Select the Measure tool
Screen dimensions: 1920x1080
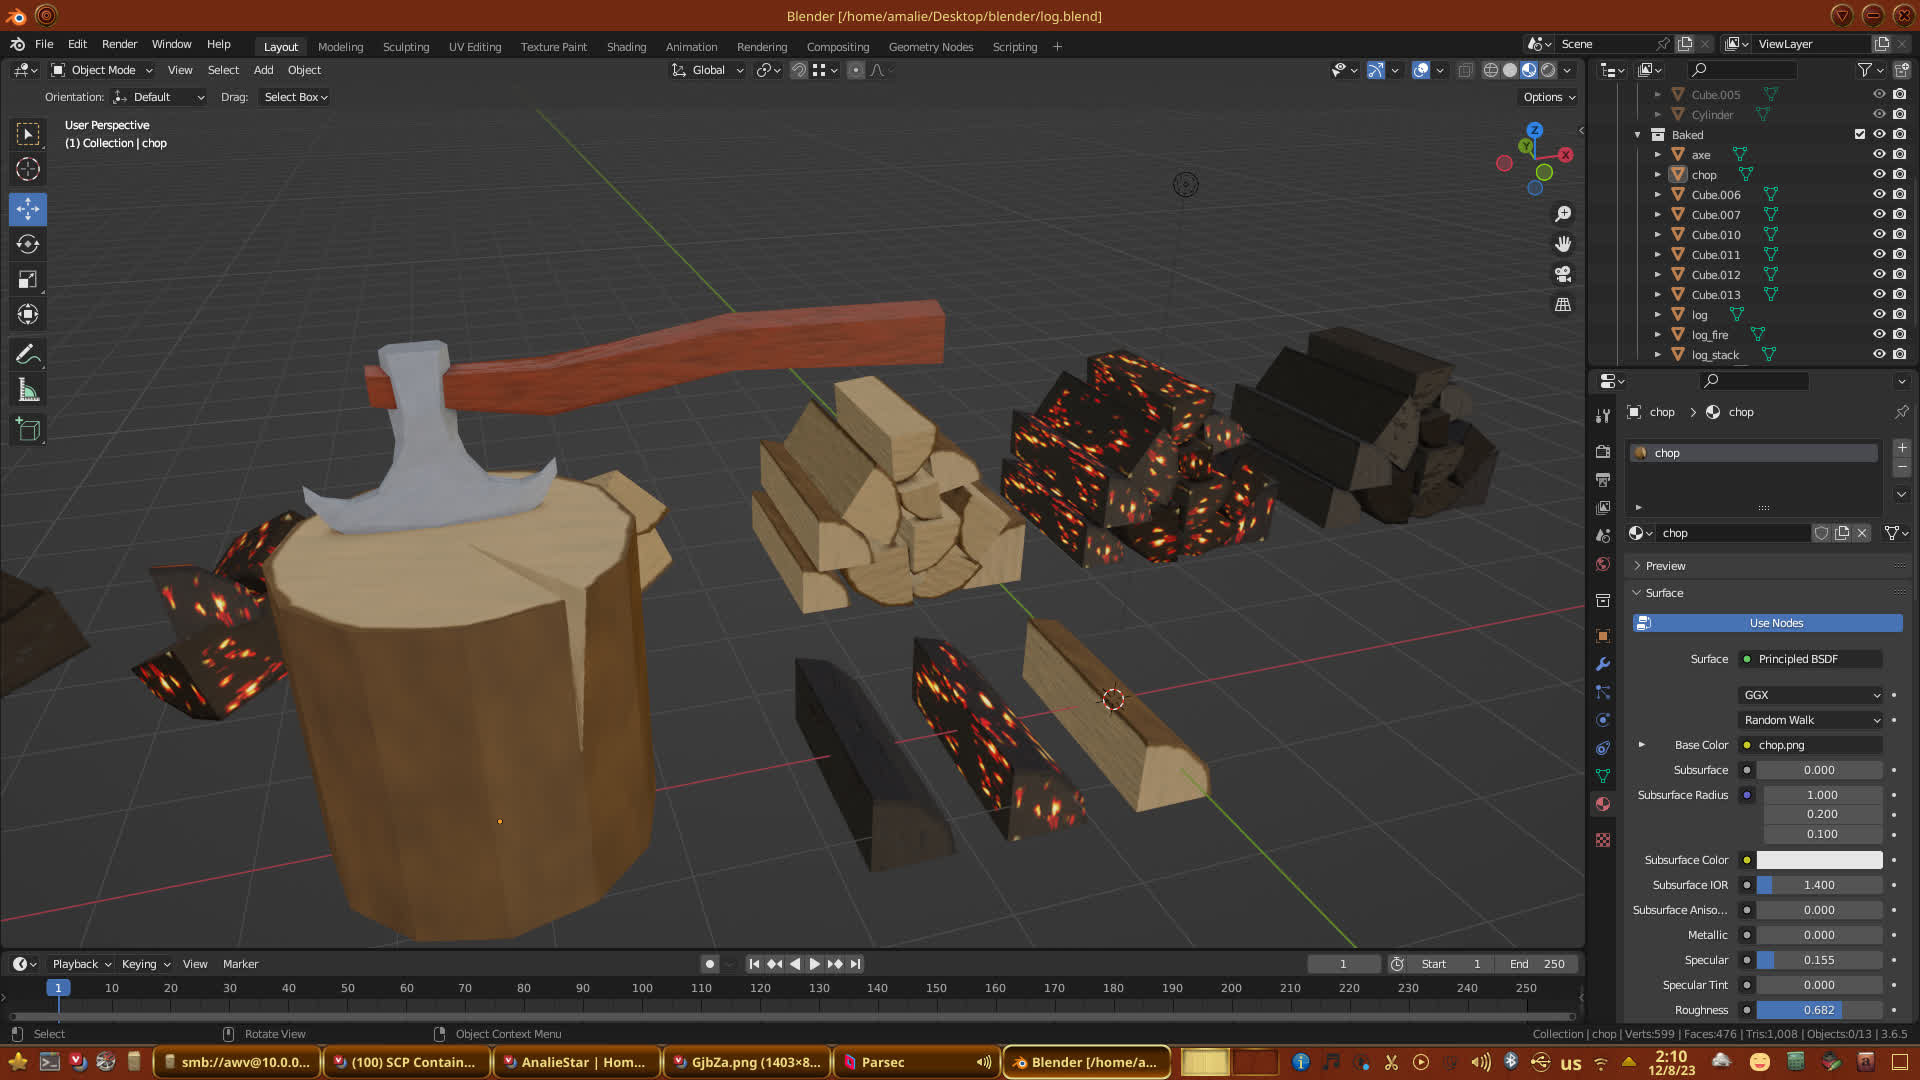click(28, 391)
